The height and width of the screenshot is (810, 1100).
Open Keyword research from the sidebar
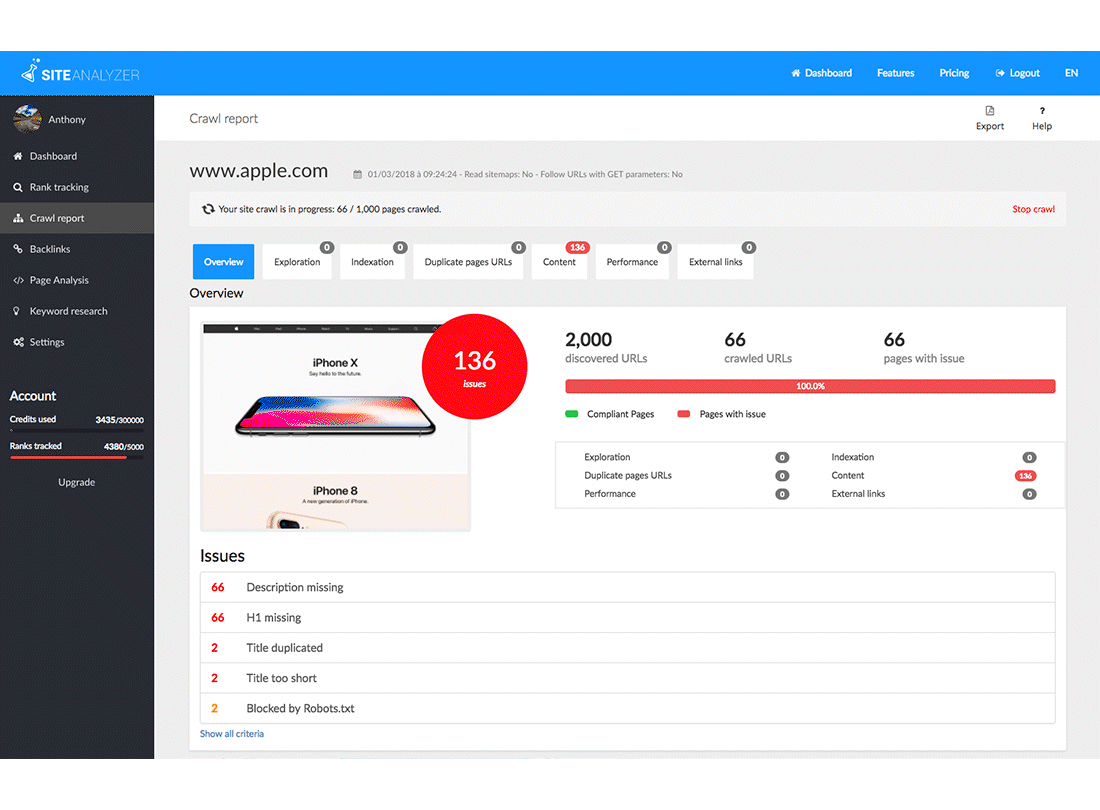tap(77, 311)
